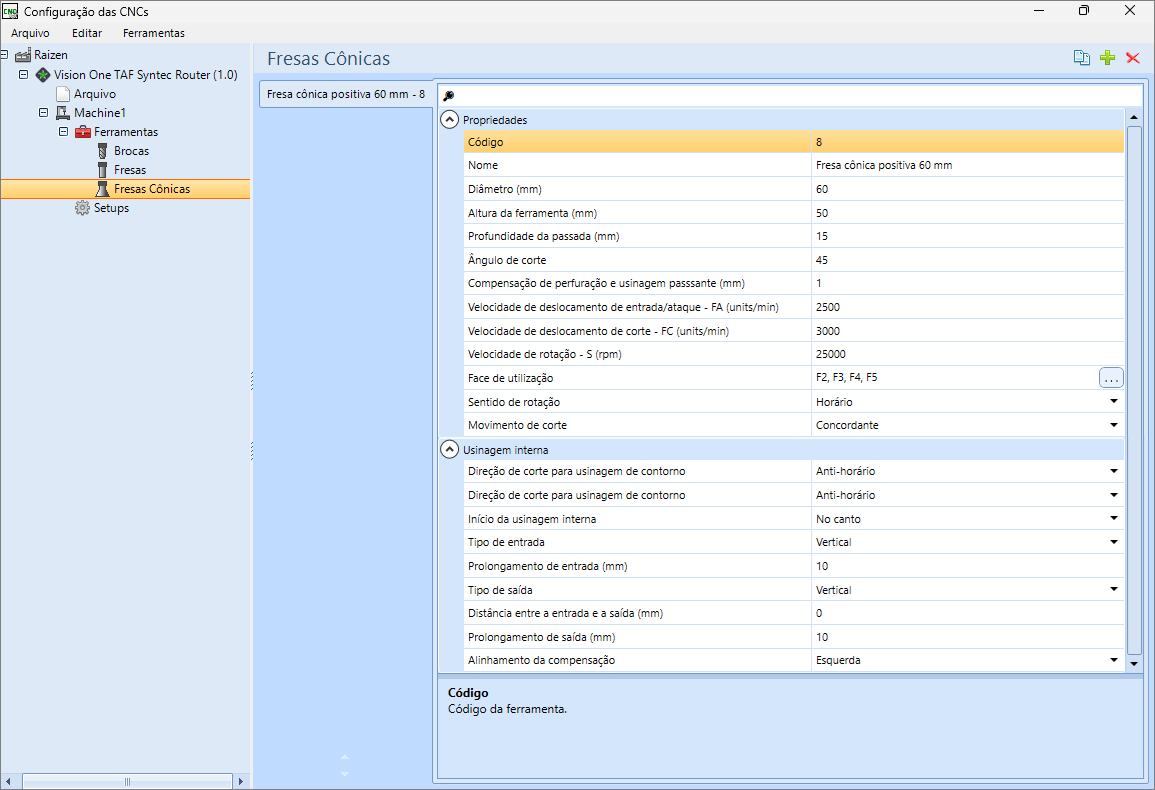This screenshot has height=790, width=1155.
Task: Open the Arquivo menu
Action: [x=30, y=33]
